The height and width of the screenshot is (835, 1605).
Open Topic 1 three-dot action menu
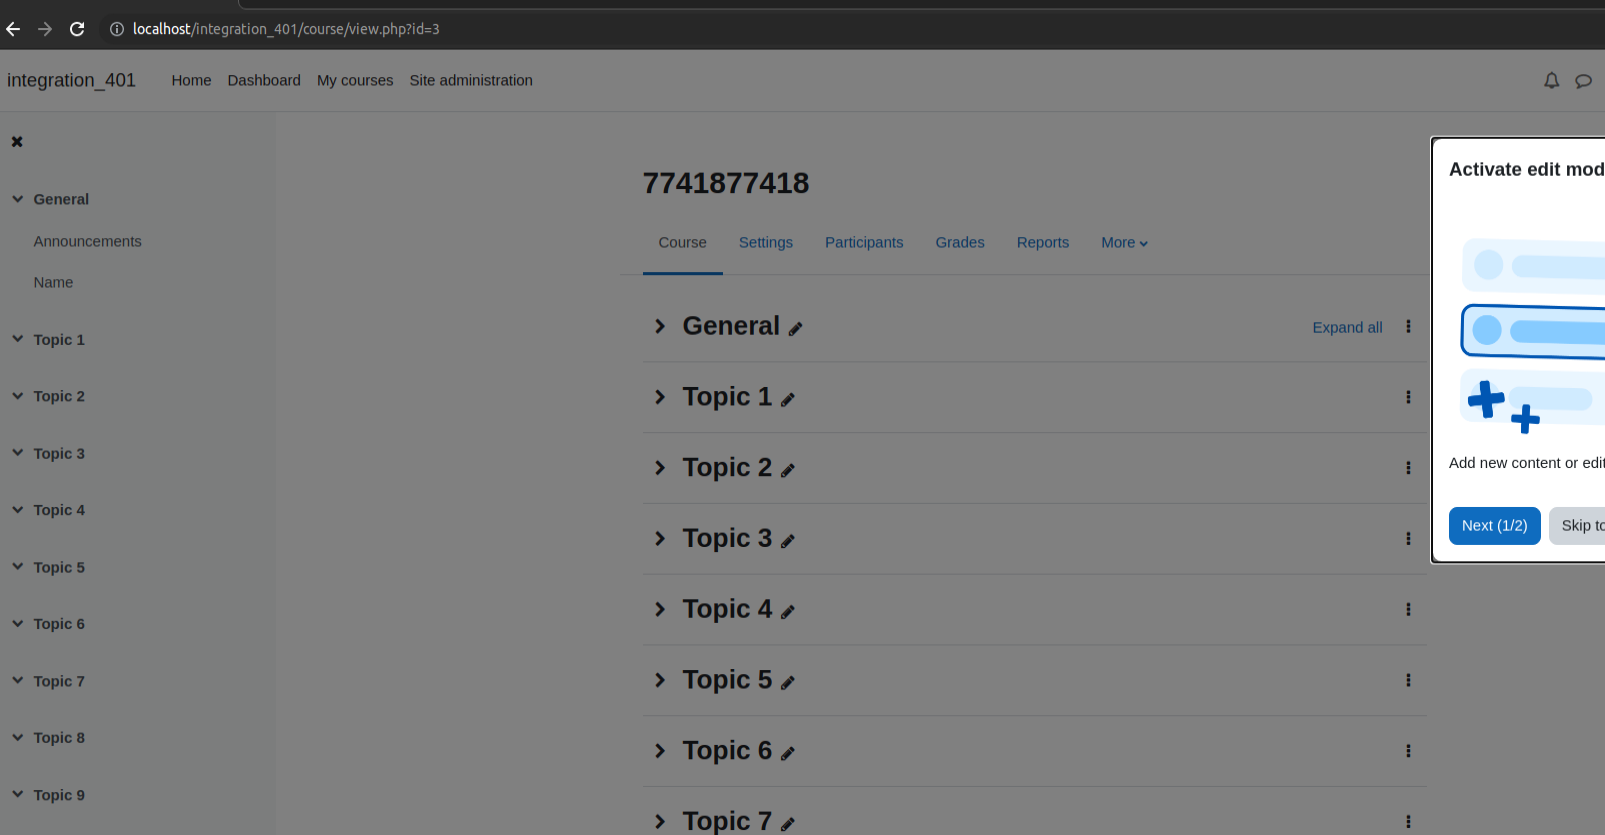point(1408,397)
